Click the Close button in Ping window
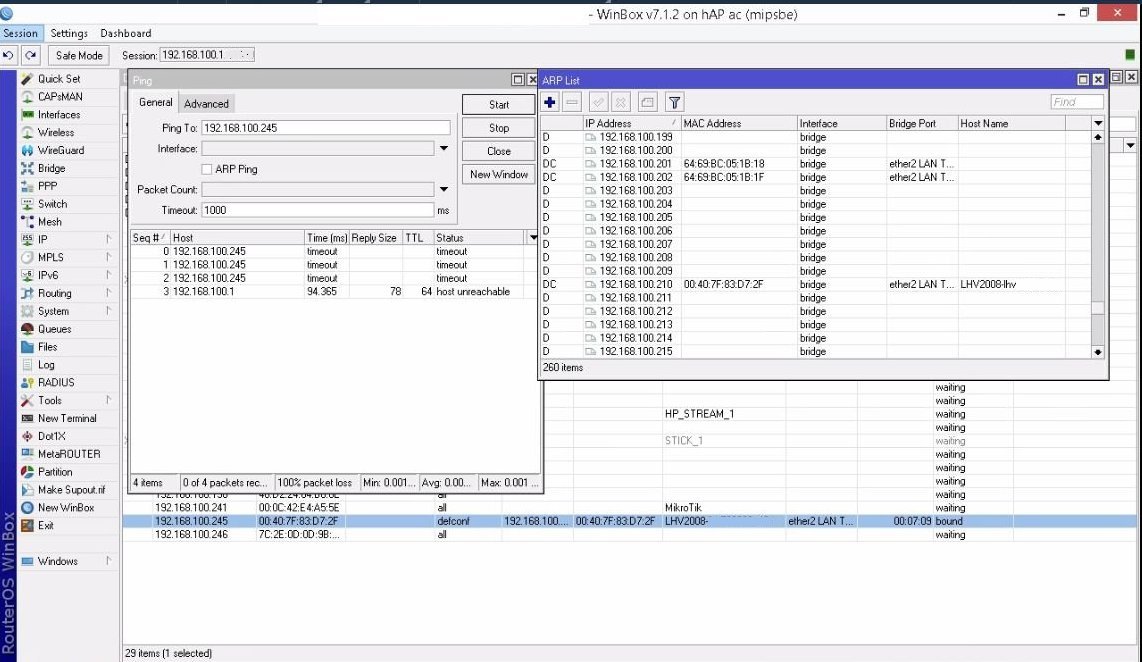This screenshot has width=1142, height=662. (499, 151)
